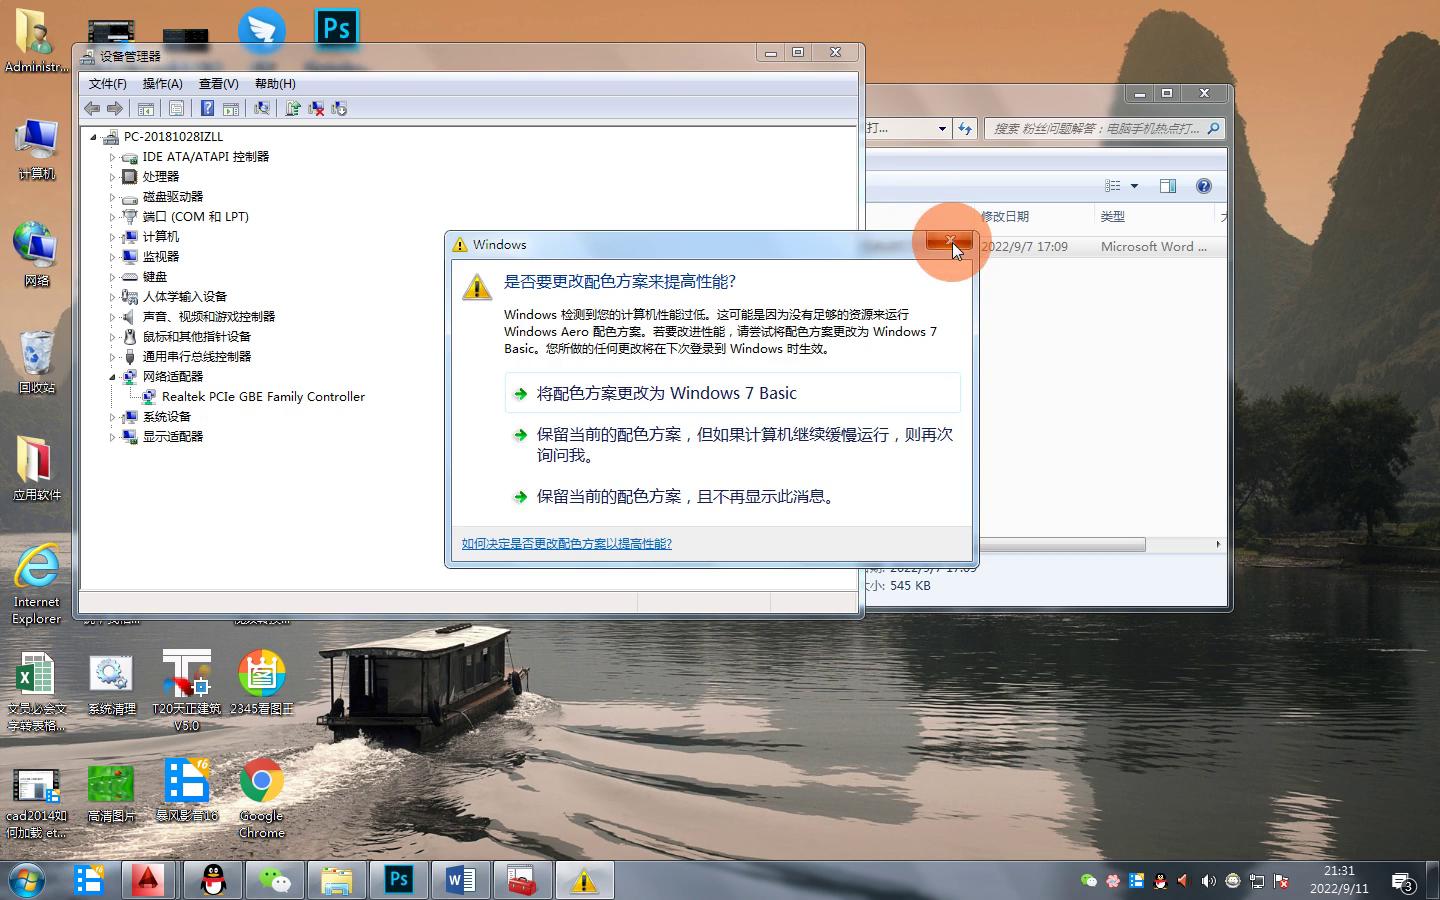1440x900 pixels.
Task: Click the Explorer horizontal scrollbar track
Action: point(1180,545)
